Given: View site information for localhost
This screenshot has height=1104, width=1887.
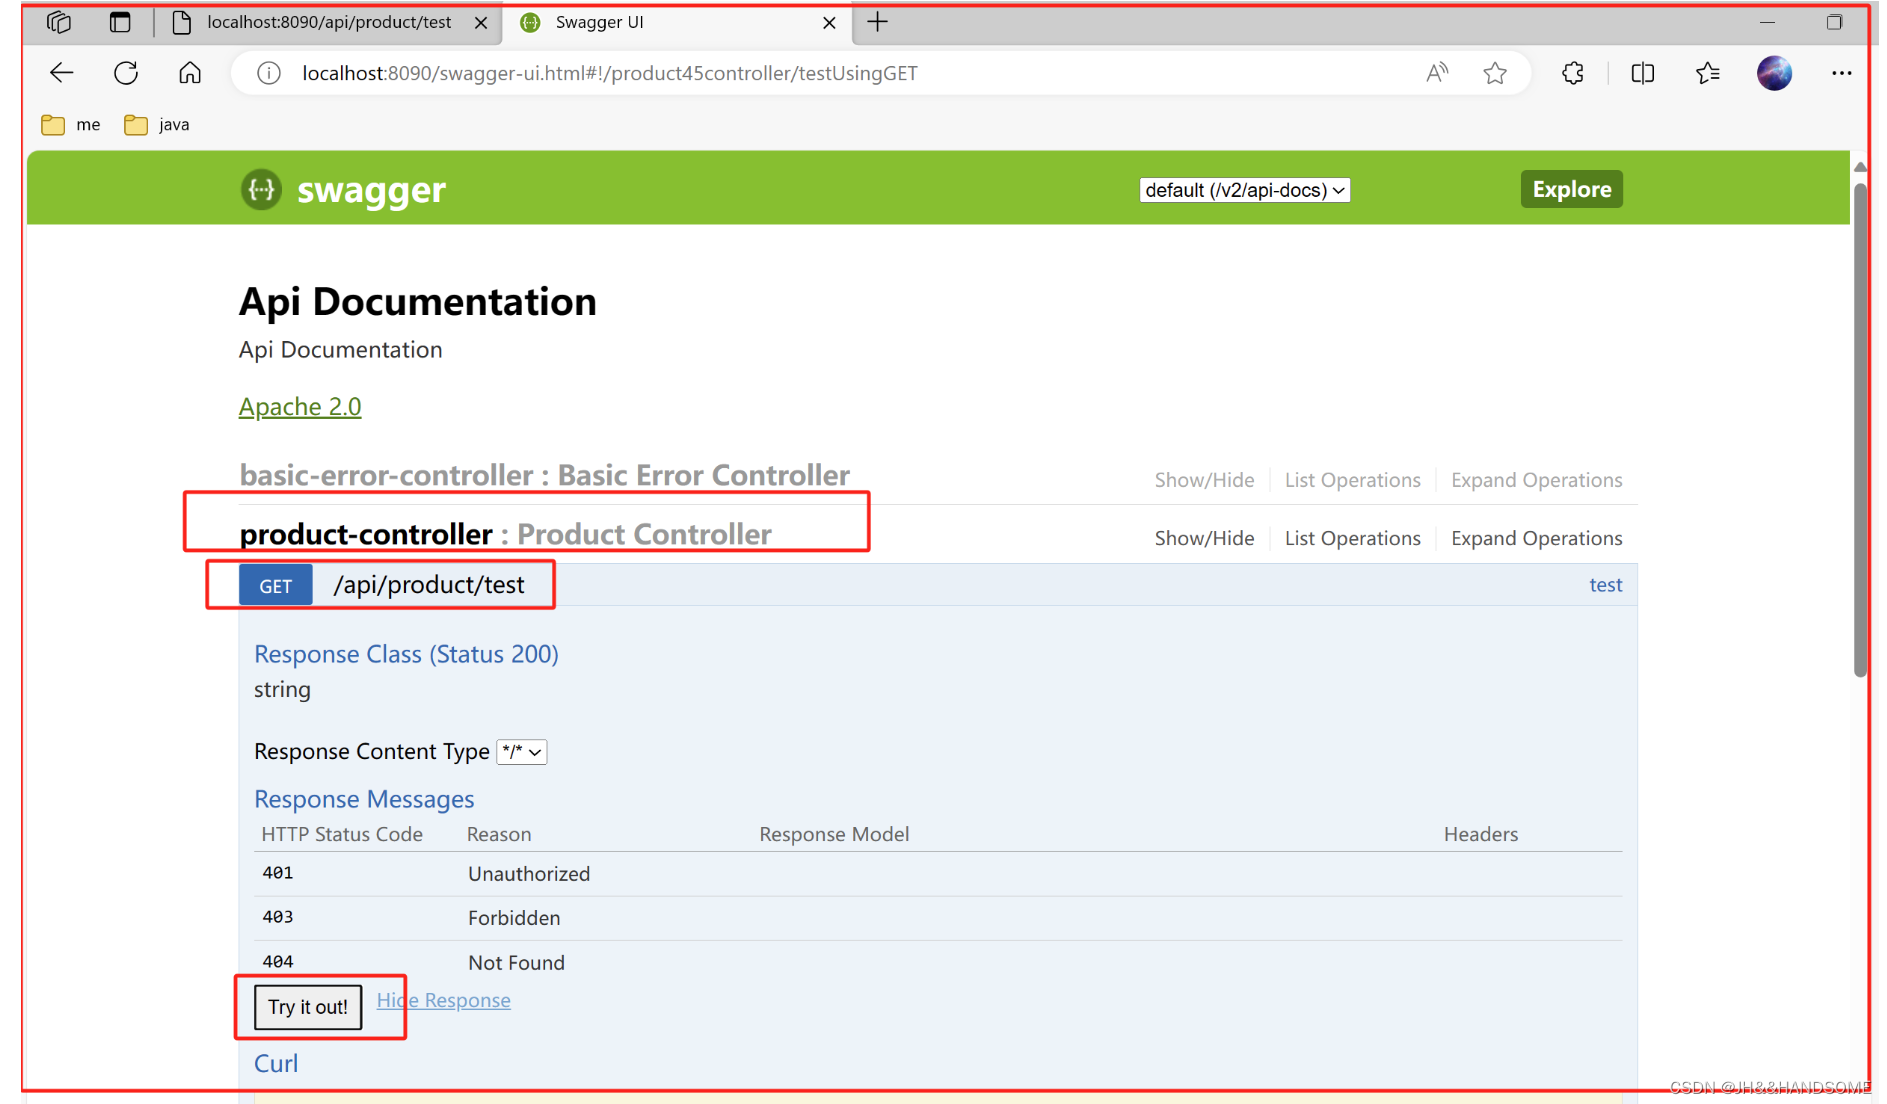Looking at the screenshot, I should tap(269, 73).
